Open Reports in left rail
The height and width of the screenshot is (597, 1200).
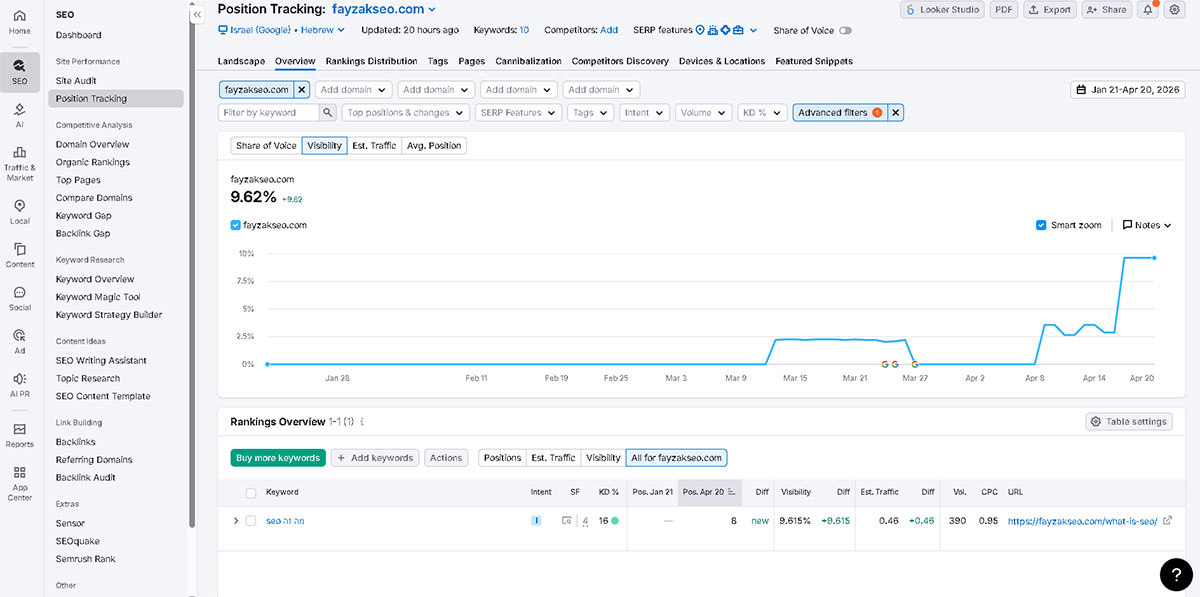[20, 433]
